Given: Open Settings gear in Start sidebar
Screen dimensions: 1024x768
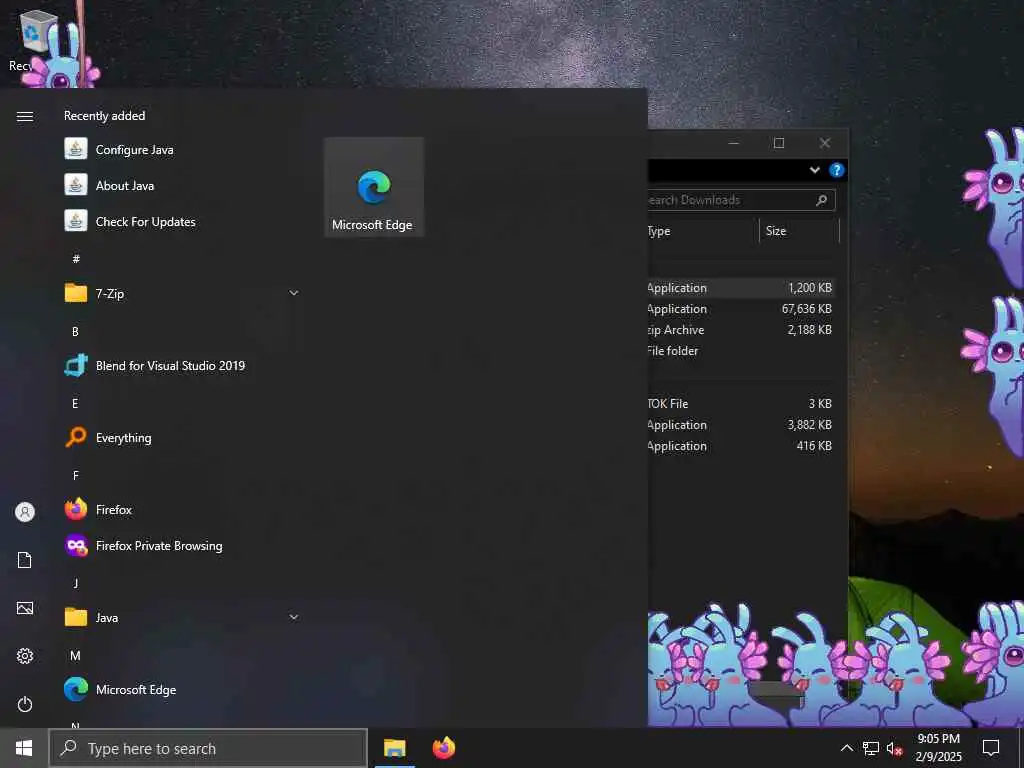Looking at the screenshot, I should (x=25, y=656).
